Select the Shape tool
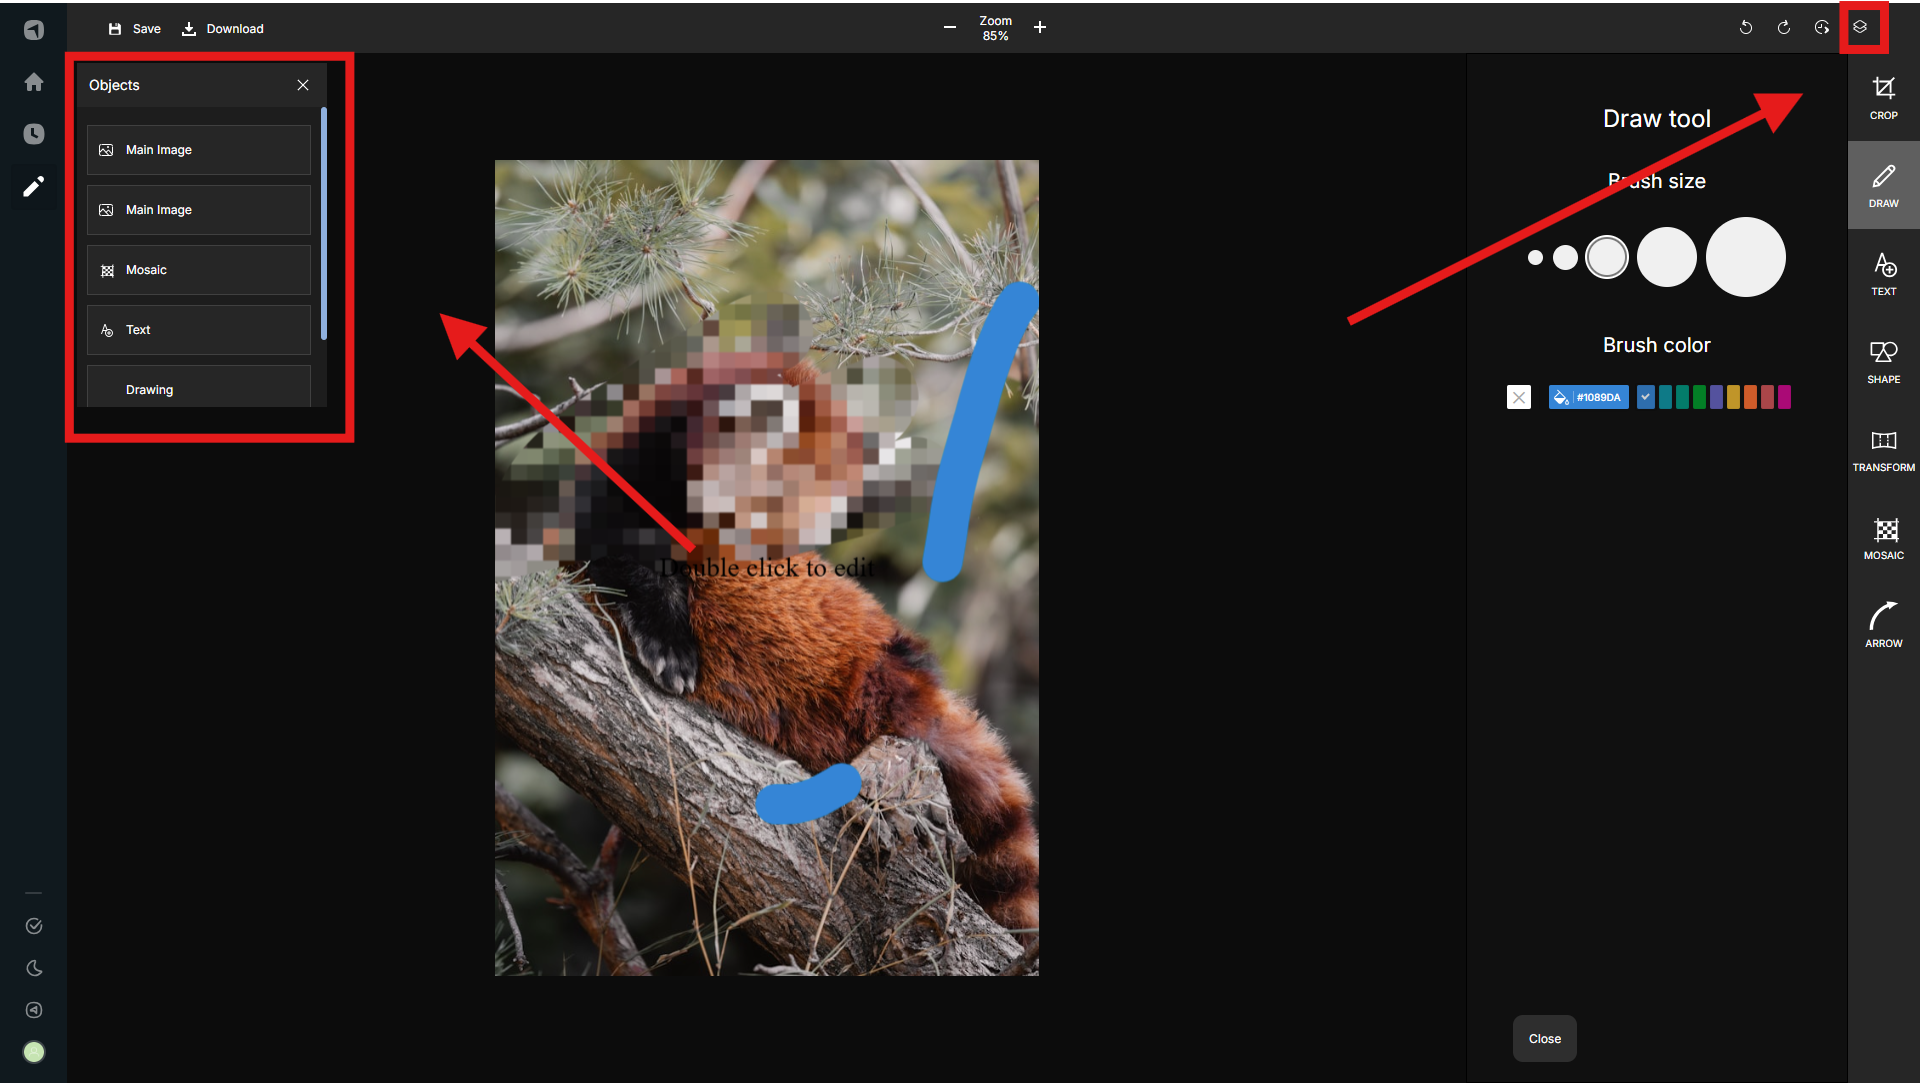1920x1083 pixels. (x=1883, y=362)
